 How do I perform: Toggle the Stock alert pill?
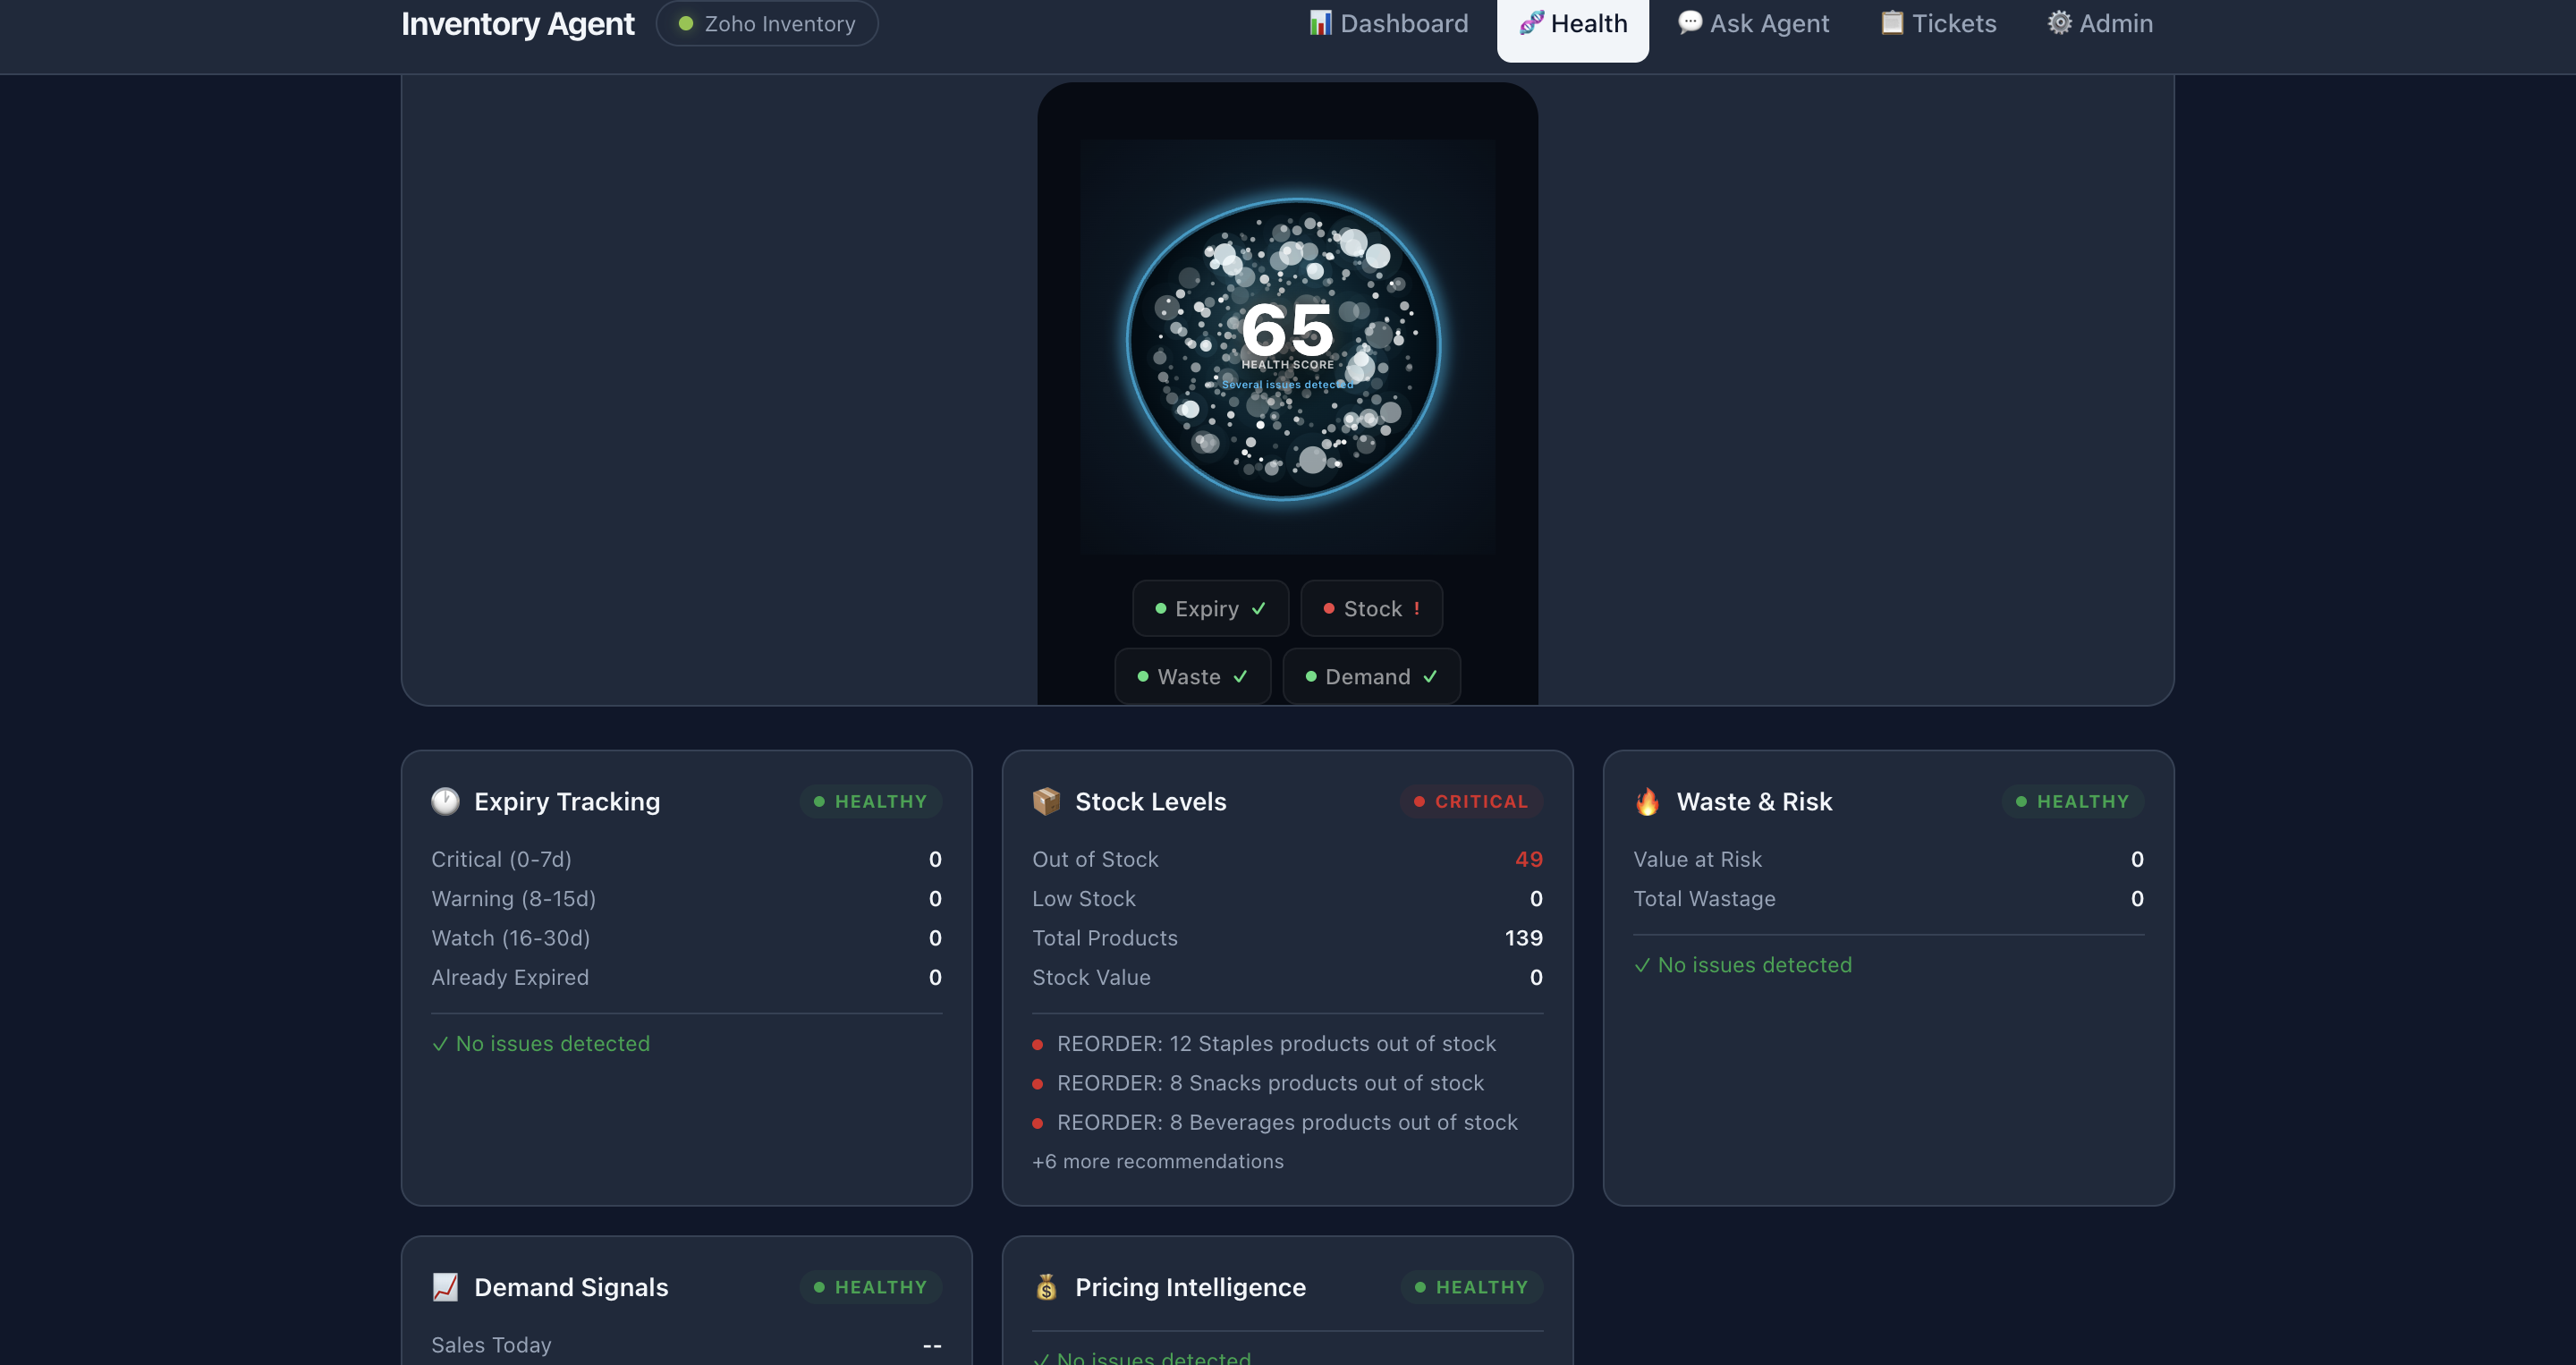point(1371,608)
